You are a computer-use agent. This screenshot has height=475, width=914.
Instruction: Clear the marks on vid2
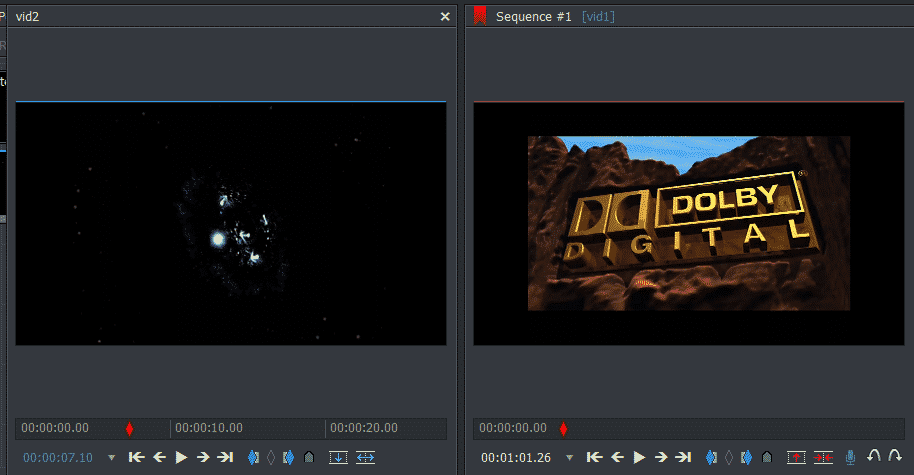[x=270, y=458]
